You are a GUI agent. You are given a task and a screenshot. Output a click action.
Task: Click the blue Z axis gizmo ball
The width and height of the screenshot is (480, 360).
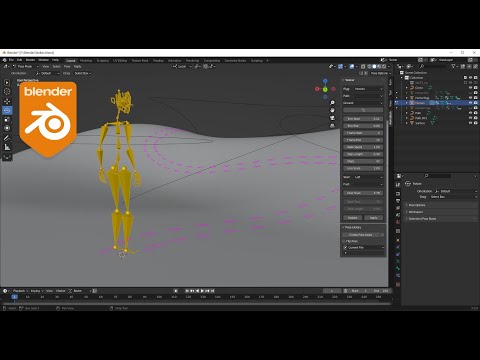pyautogui.click(x=325, y=81)
